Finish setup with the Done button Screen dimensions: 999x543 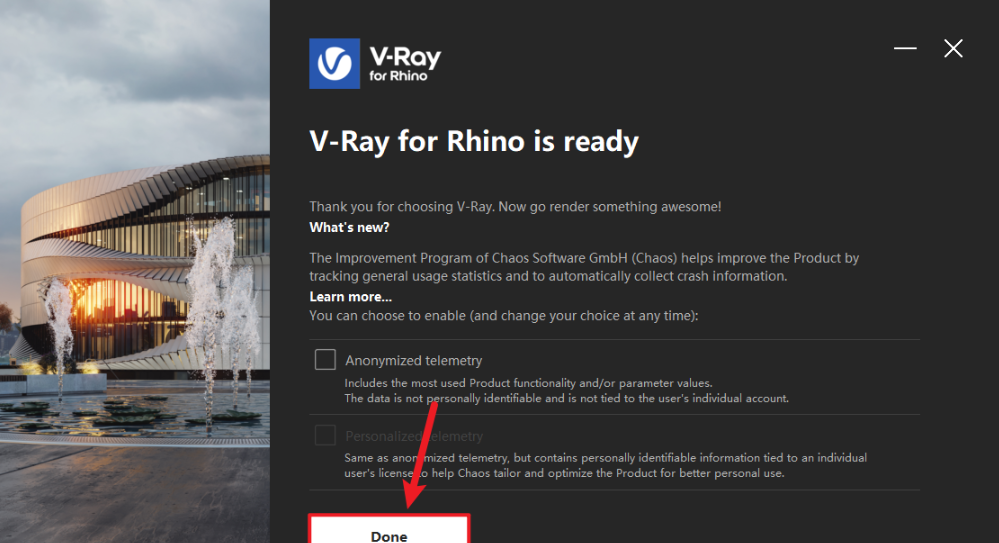389,529
